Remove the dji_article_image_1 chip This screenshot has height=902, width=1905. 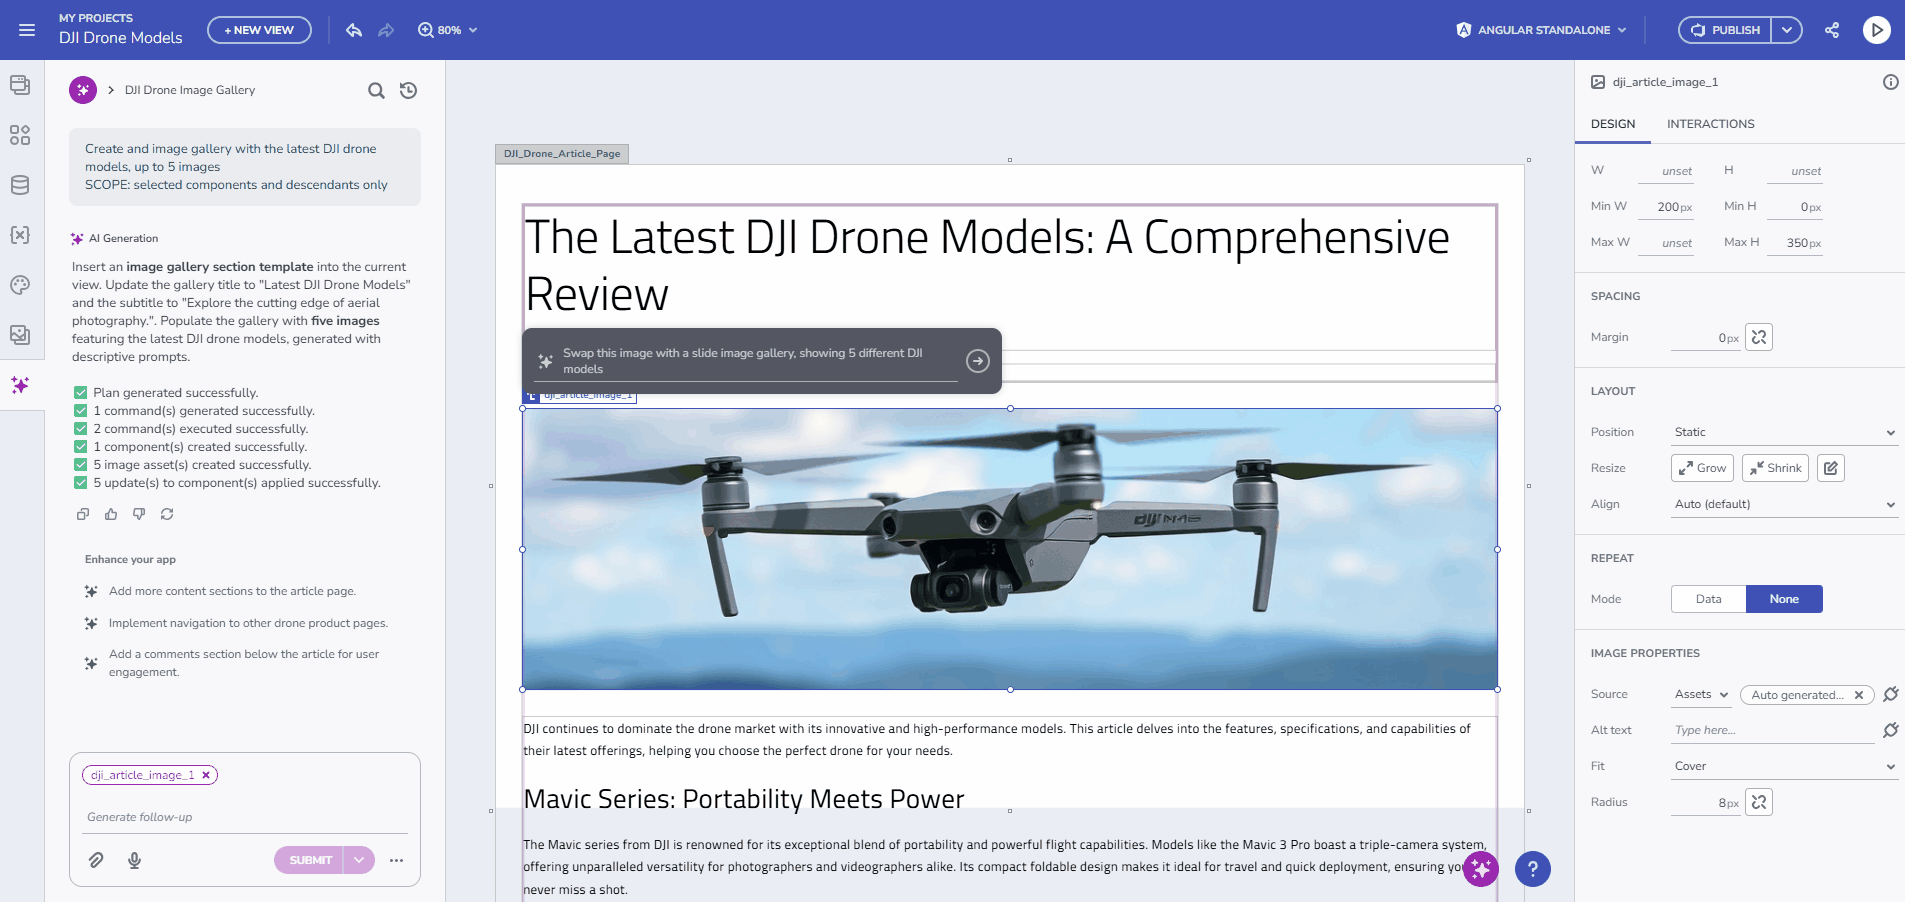click(x=206, y=775)
